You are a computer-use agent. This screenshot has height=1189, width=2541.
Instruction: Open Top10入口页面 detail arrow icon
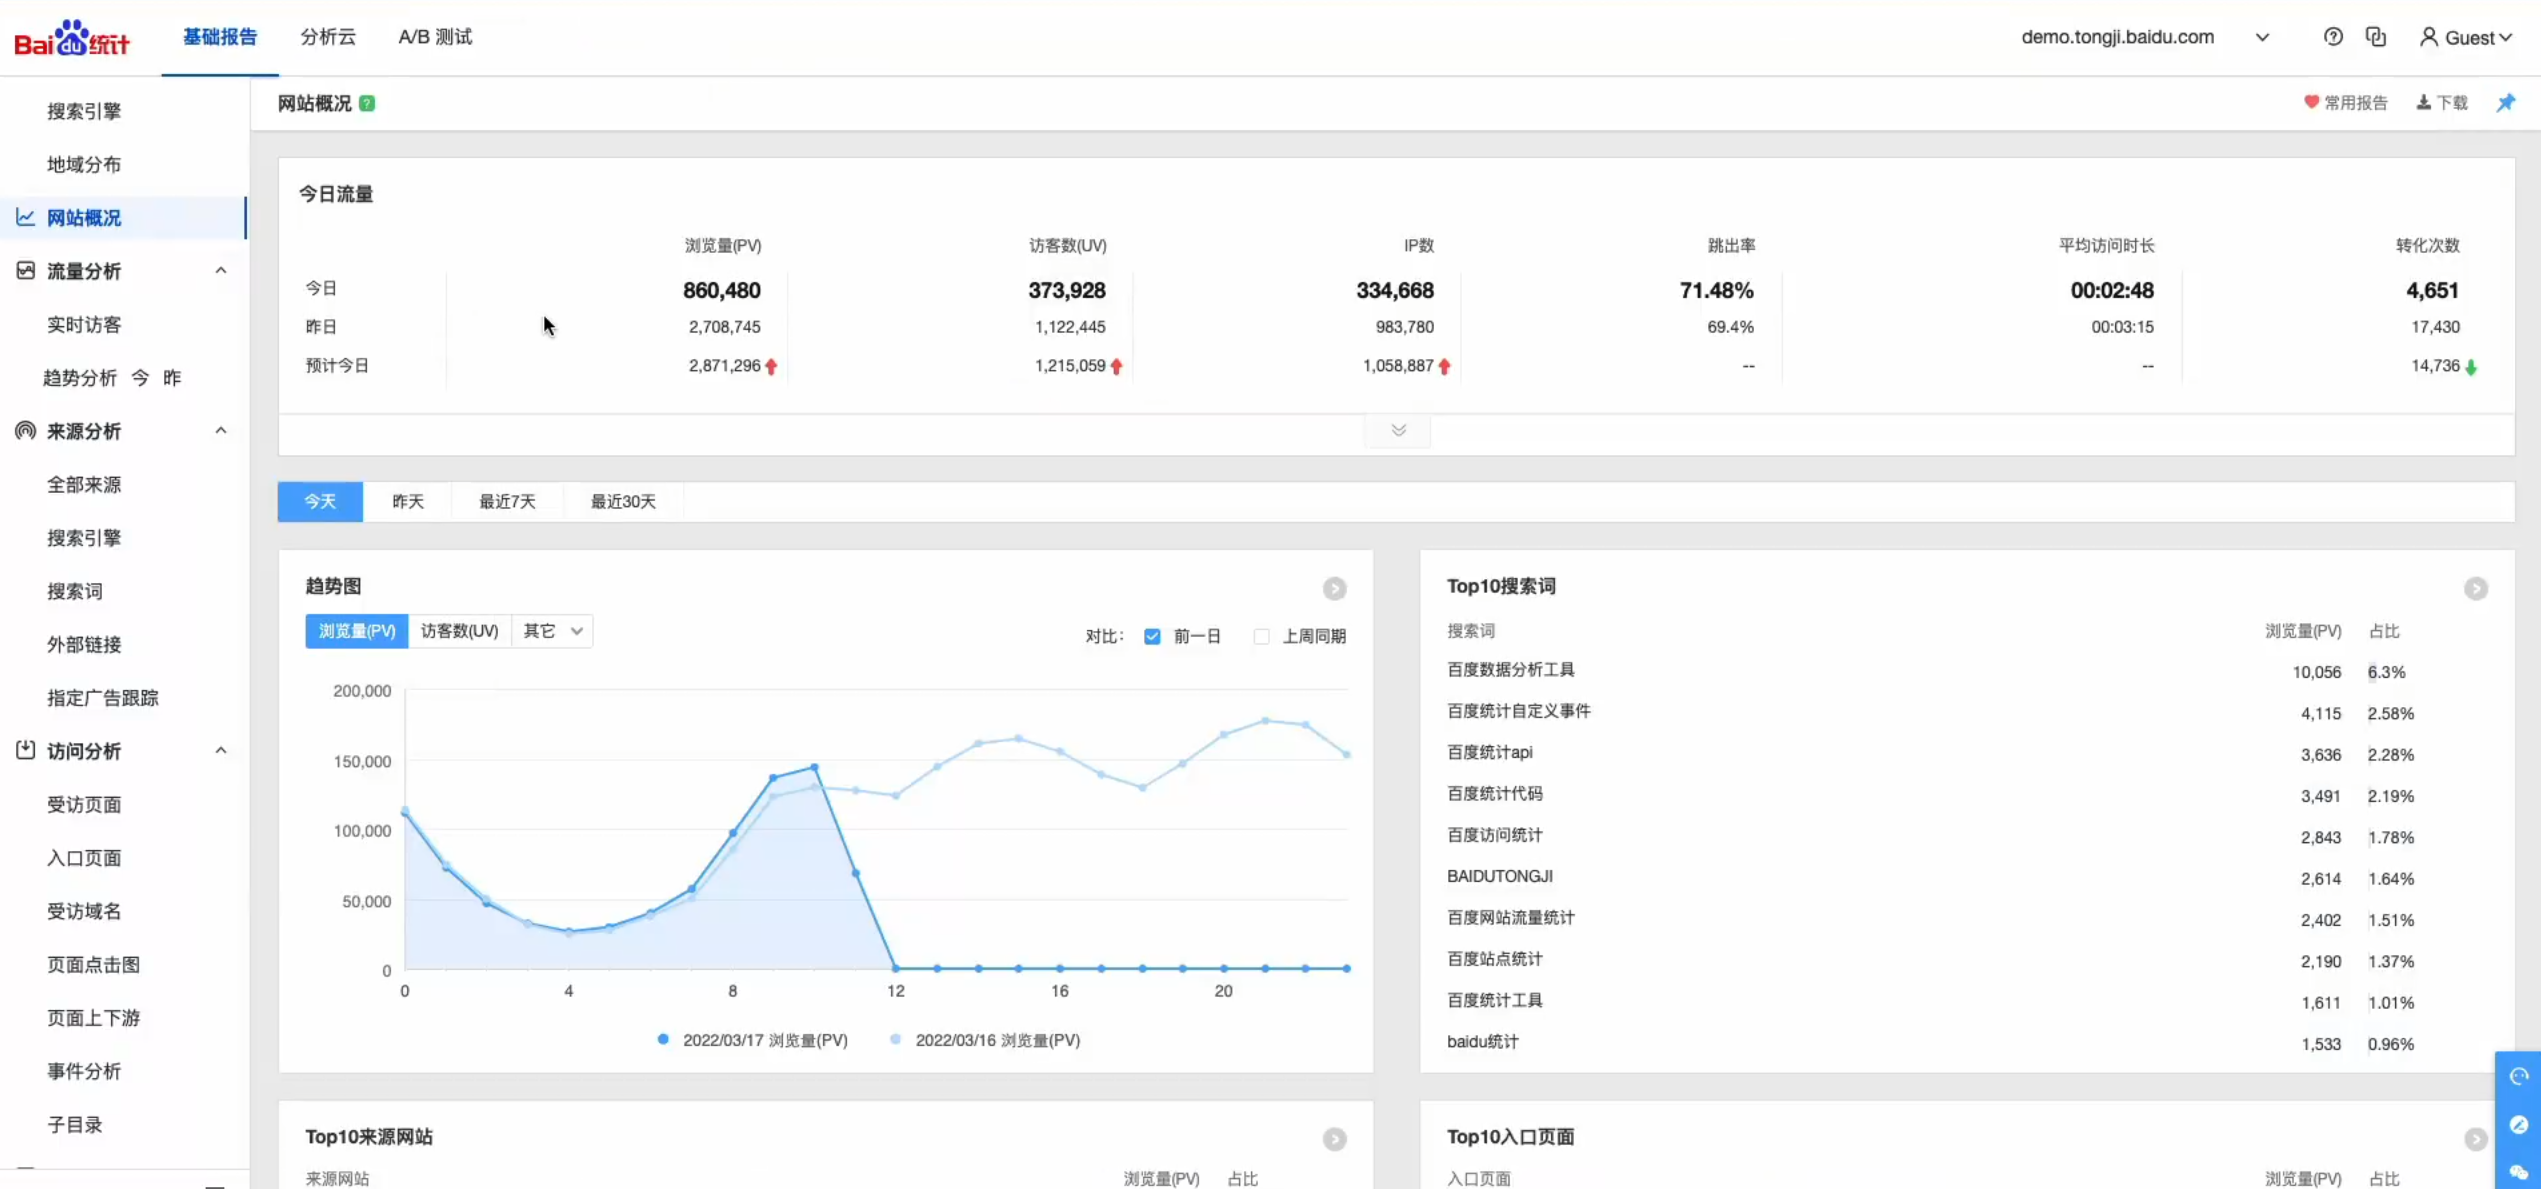click(x=2476, y=1139)
